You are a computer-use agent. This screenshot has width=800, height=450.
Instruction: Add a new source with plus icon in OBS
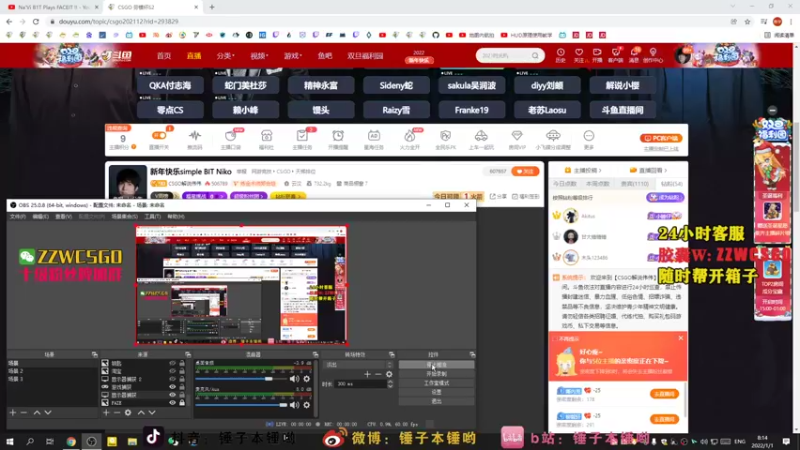[x=106, y=412]
